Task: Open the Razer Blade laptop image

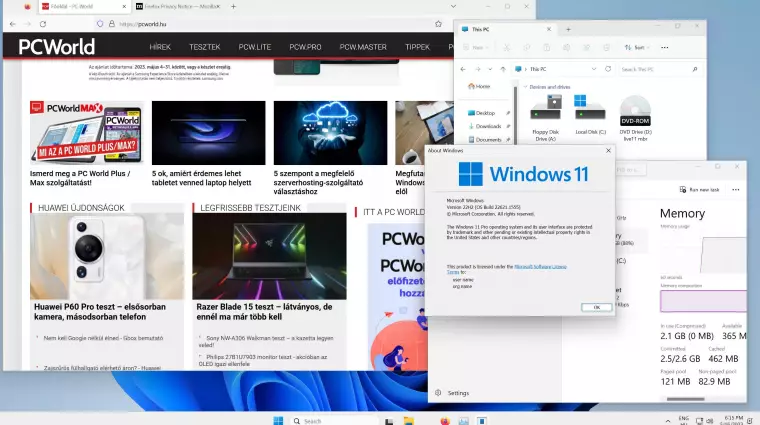Action: click(x=269, y=256)
